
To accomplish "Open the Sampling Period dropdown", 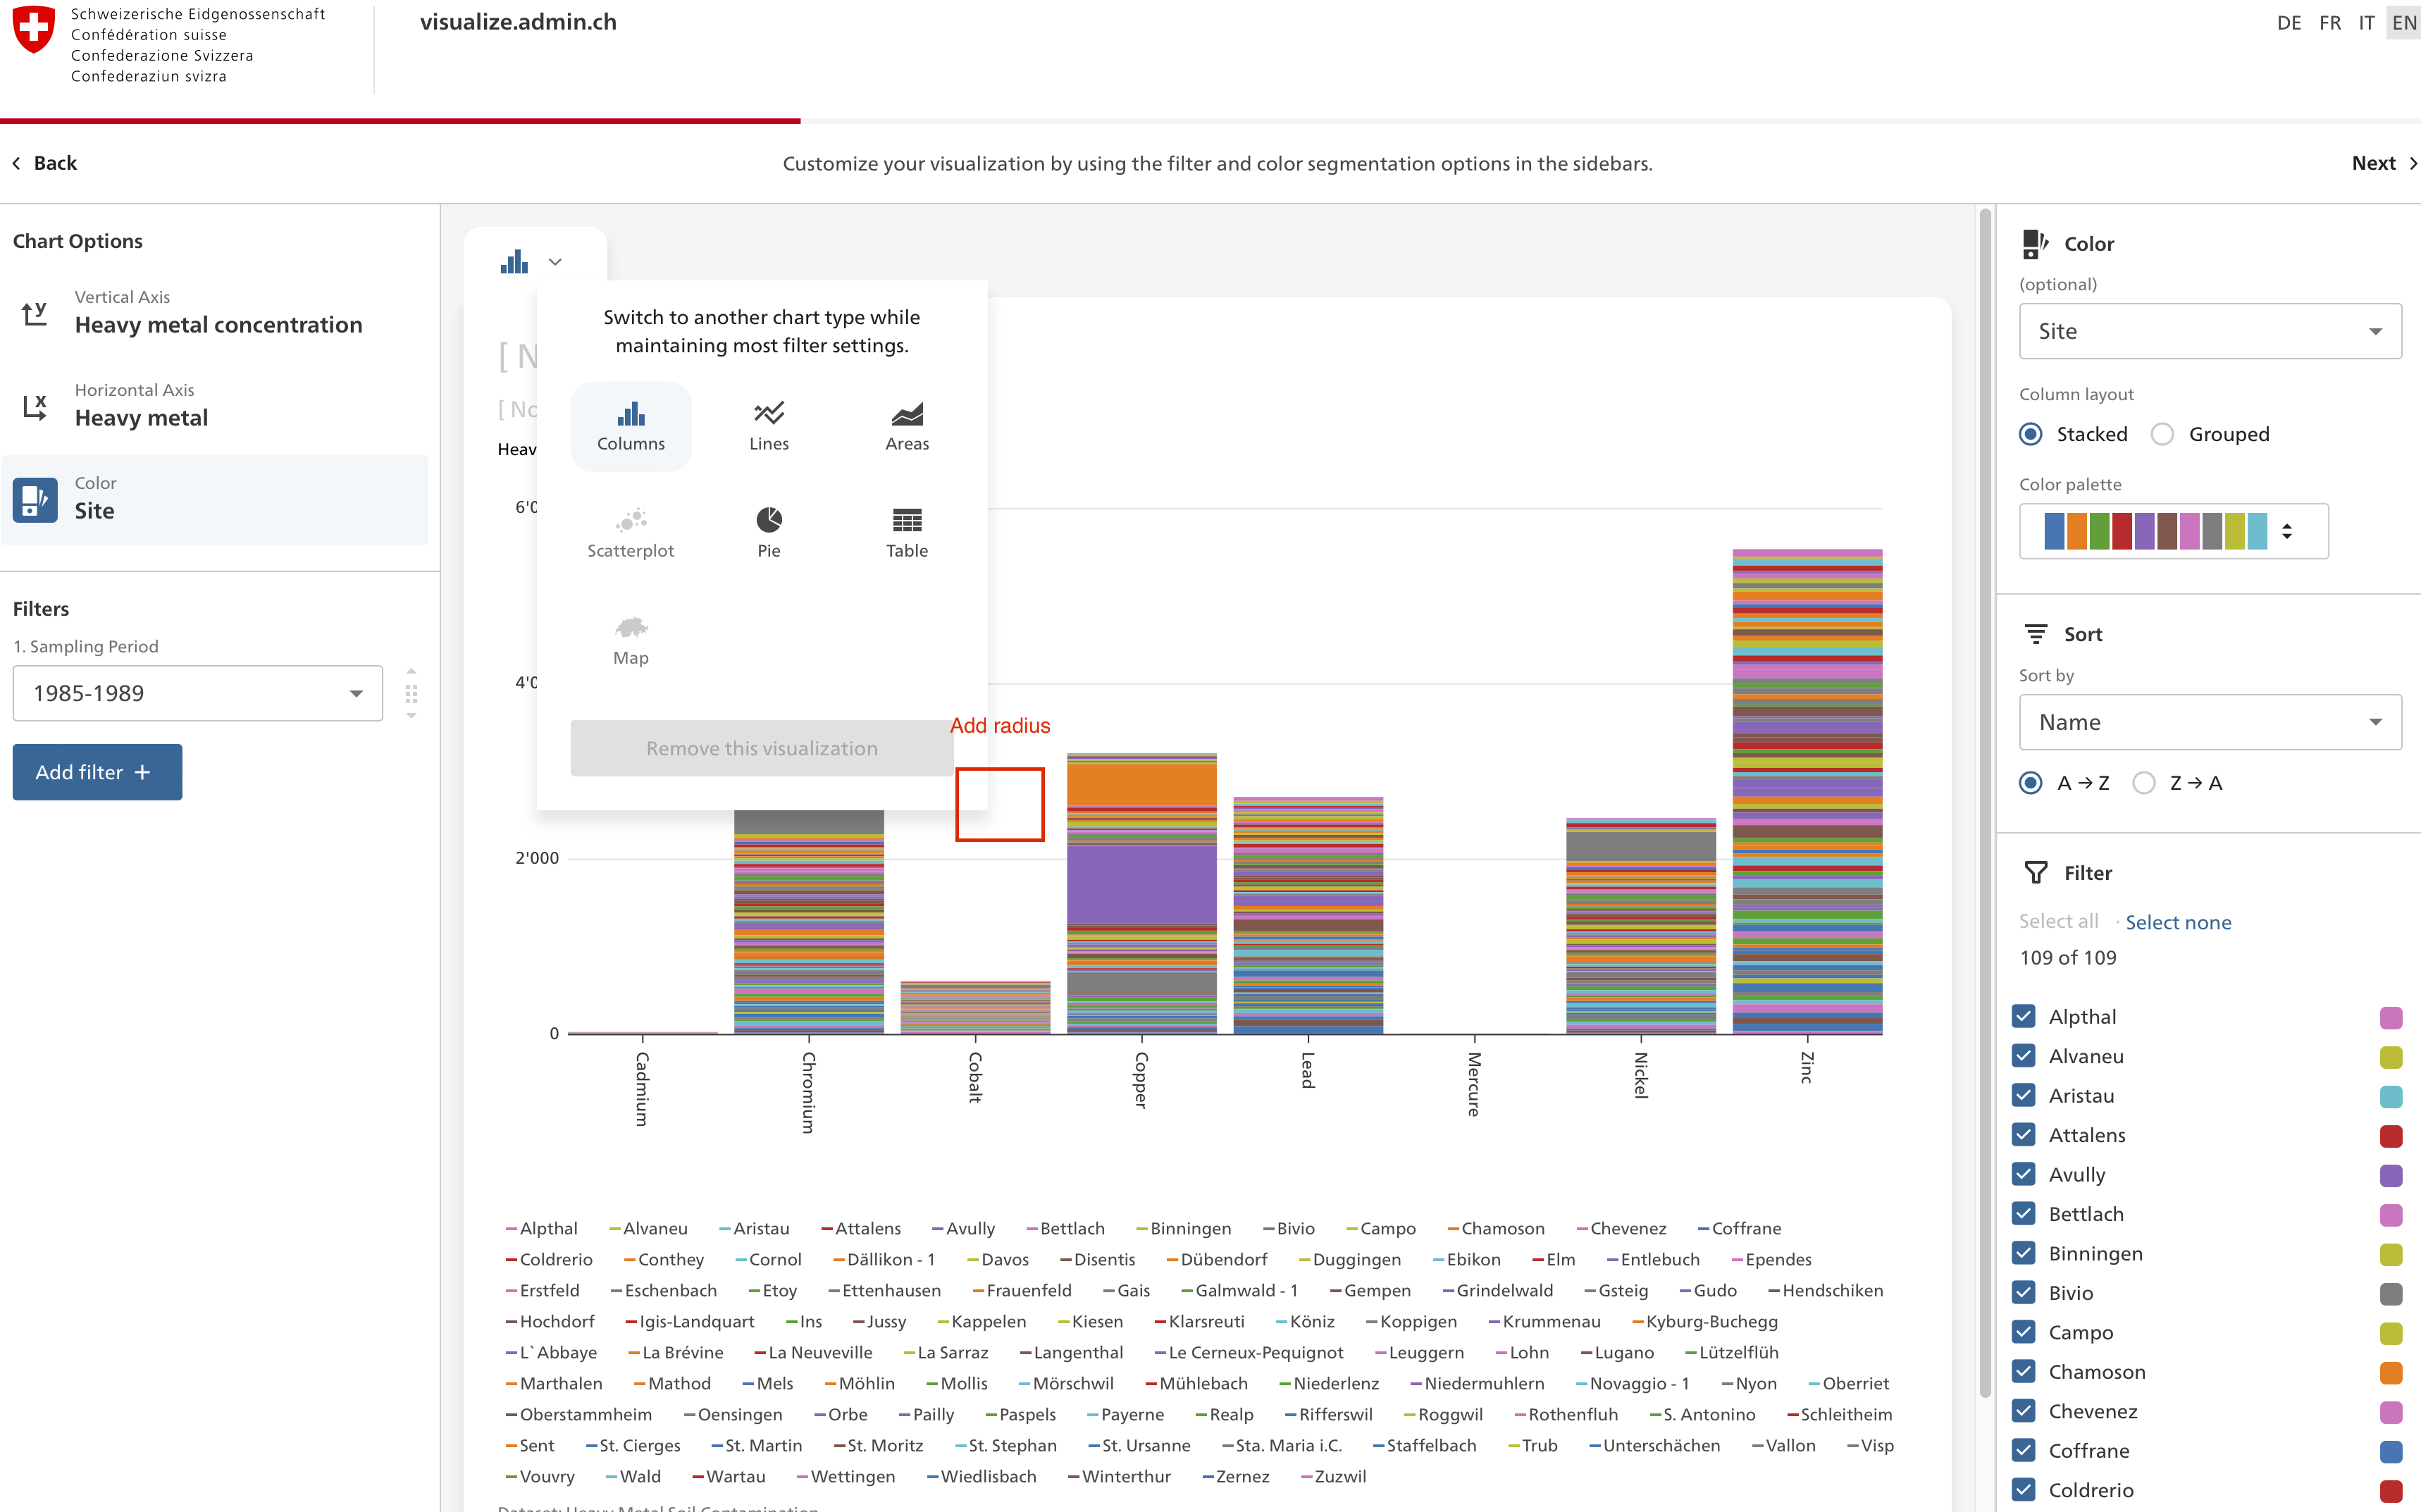I will [x=197, y=692].
